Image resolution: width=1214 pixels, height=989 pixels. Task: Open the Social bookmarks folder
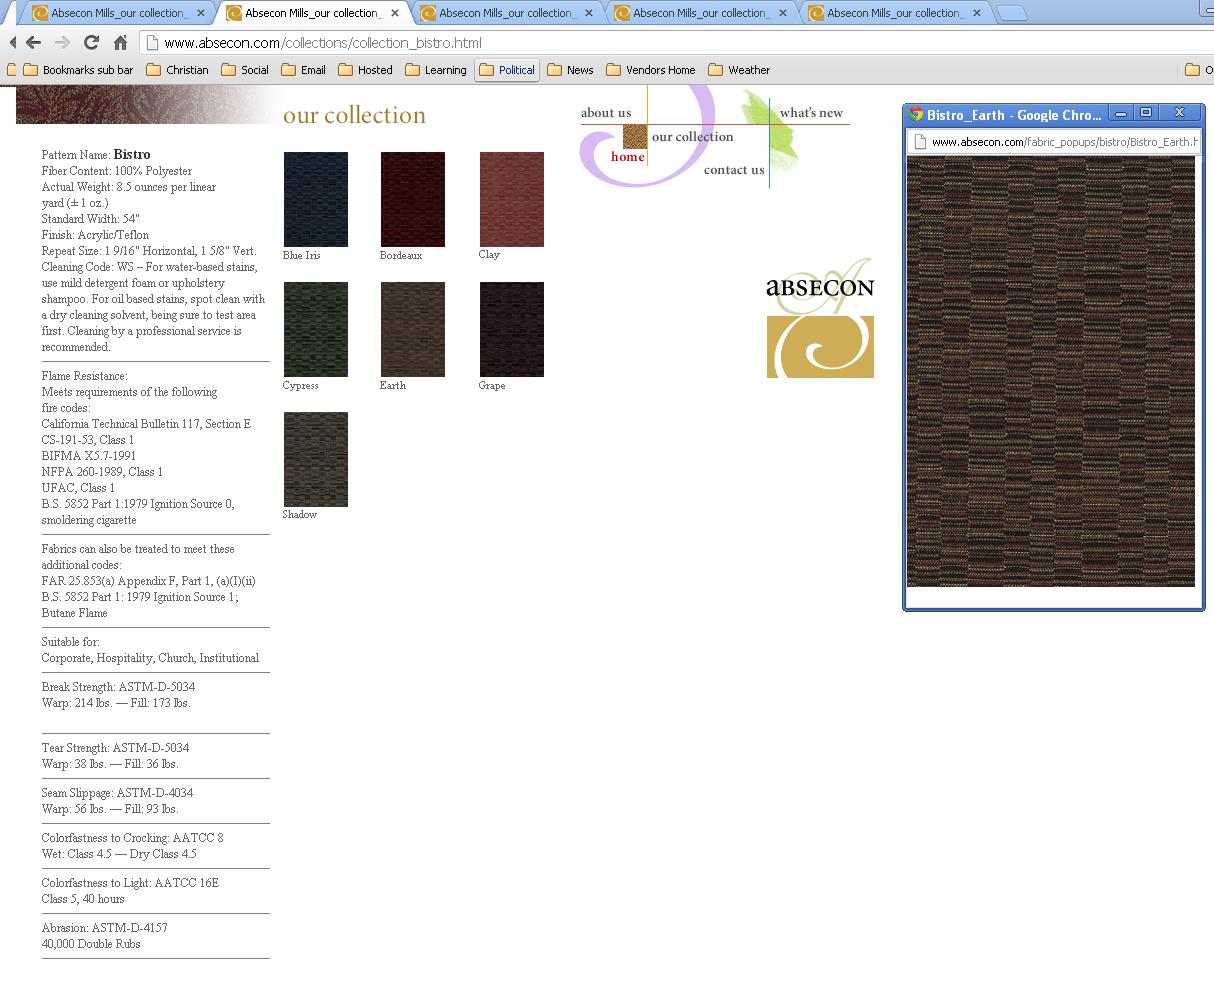(245, 70)
